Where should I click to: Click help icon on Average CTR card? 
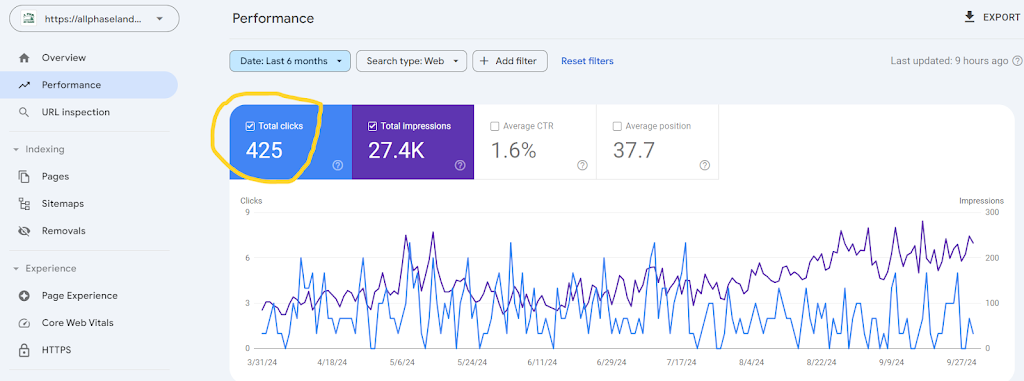[583, 165]
